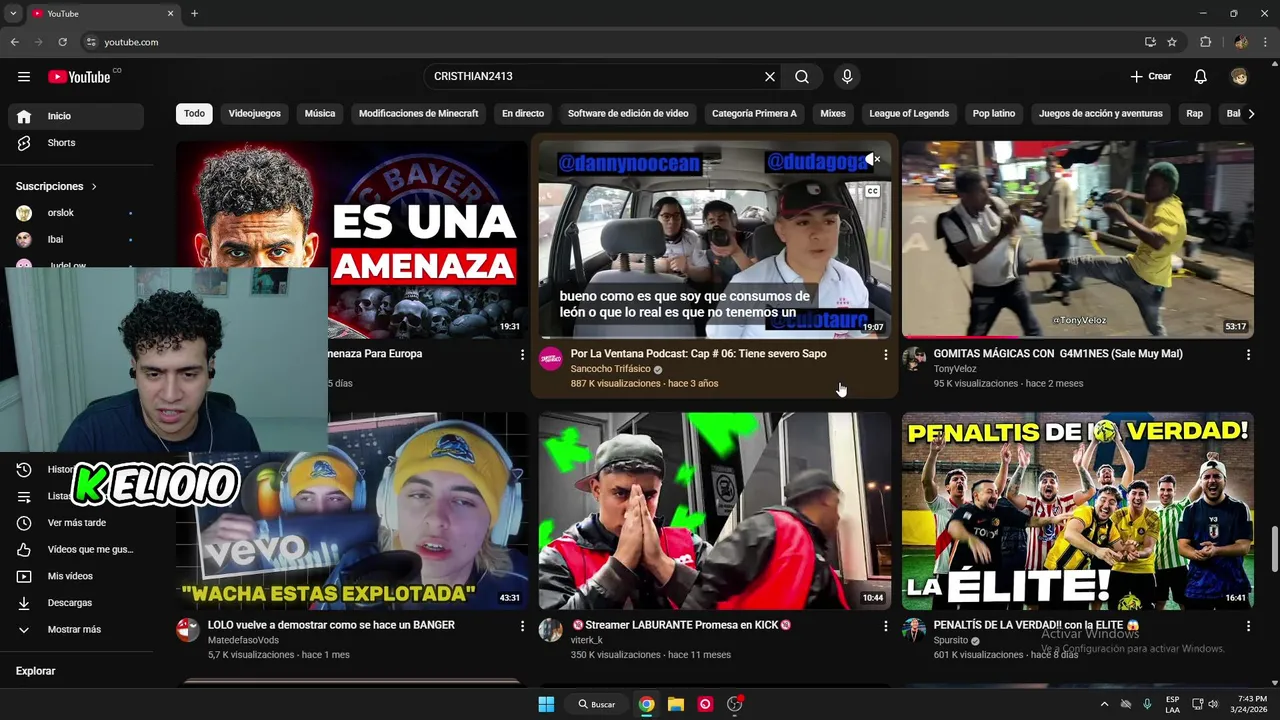Open Ver más tarde playlist
This screenshot has height=720, width=1280.
point(76,523)
